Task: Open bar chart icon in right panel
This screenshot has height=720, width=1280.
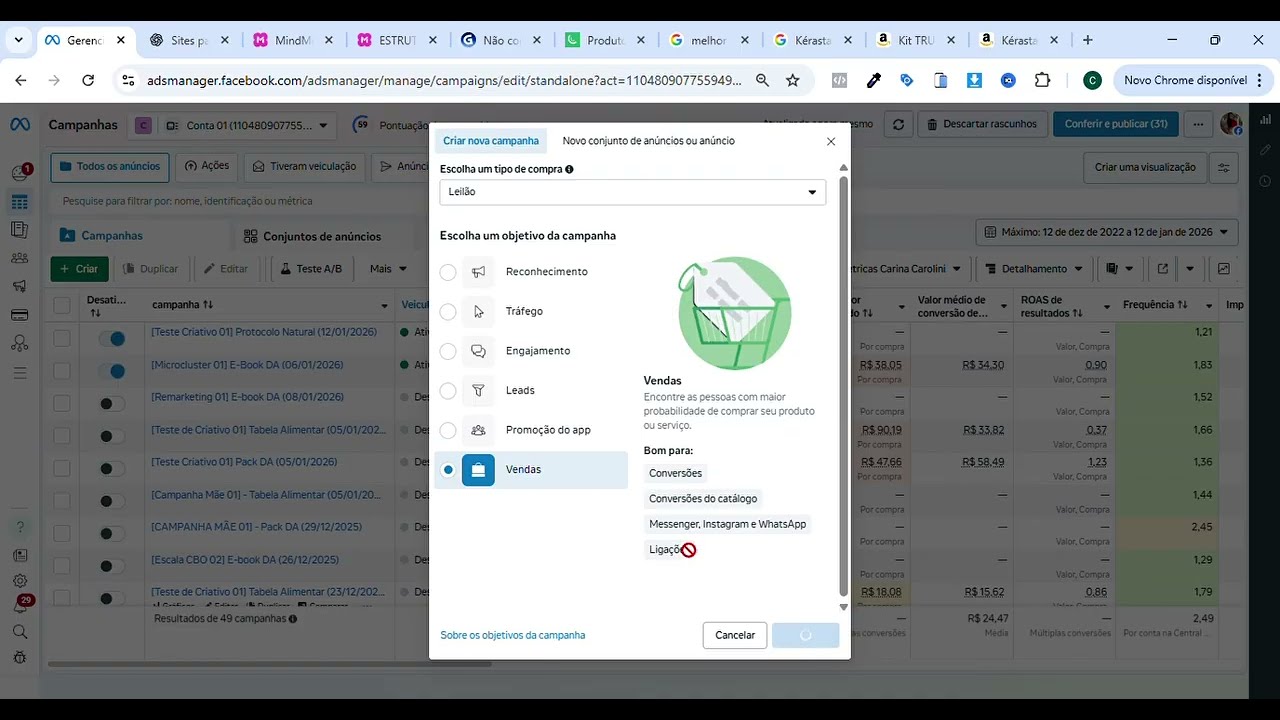Action: pyautogui.click(x=1265, y=119)
